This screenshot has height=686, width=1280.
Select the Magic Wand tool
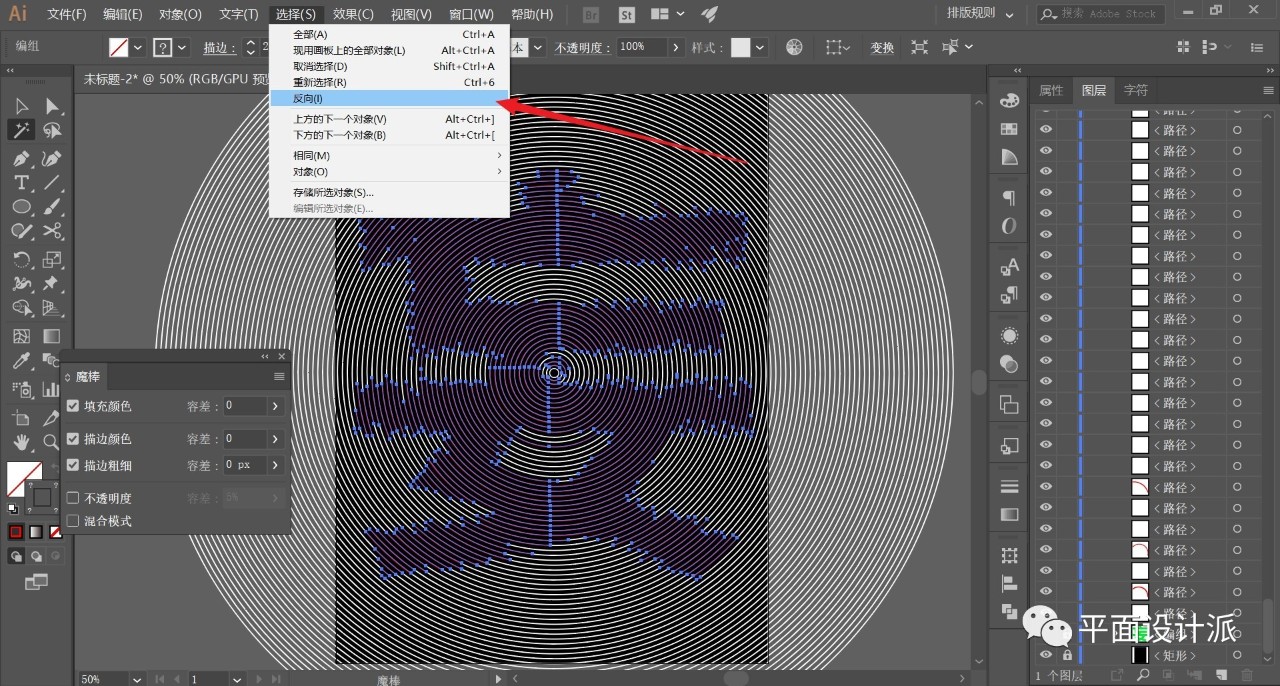click(21, 130)
